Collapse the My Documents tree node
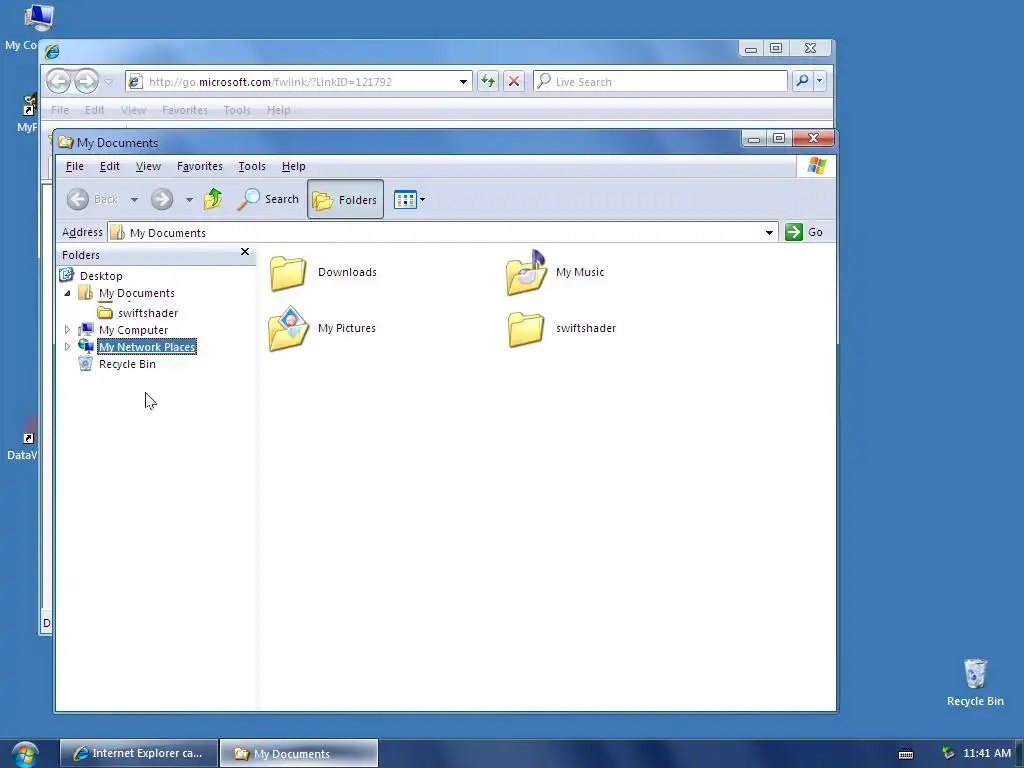The width and height of the screenshot is (1024, 768). point(67,293)
